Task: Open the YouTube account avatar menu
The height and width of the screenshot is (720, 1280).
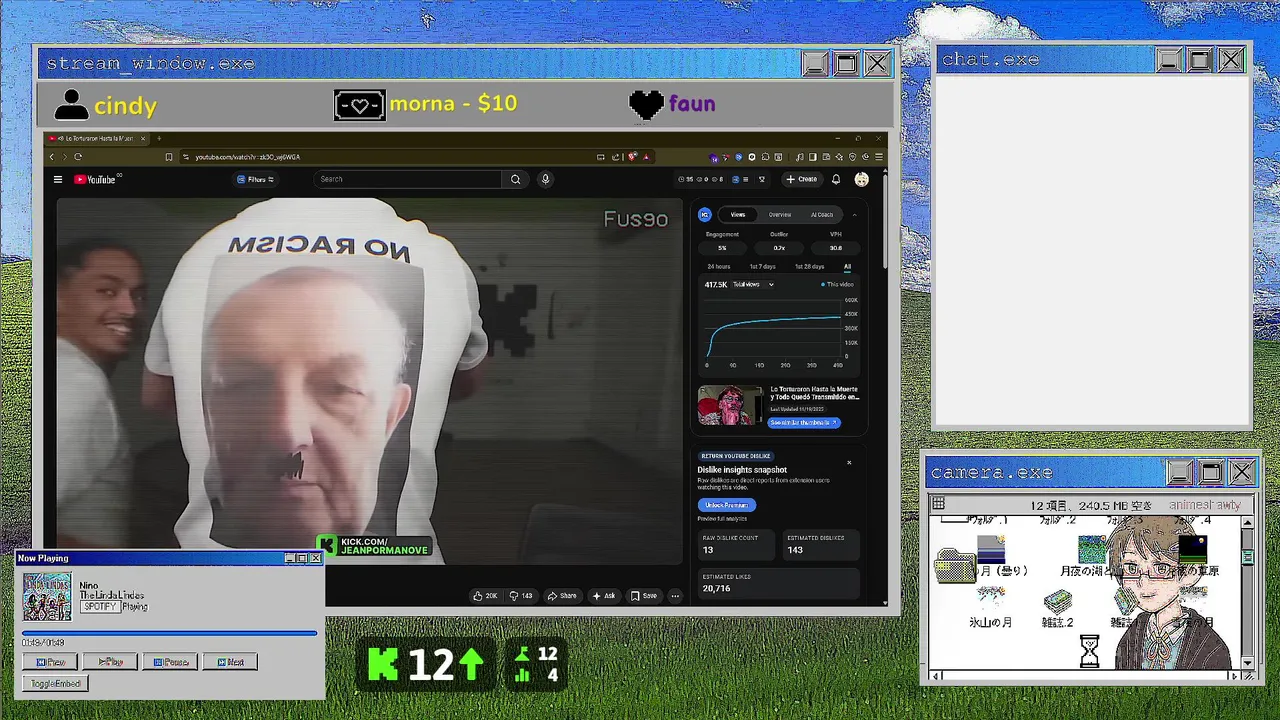Action: [861, 179]
